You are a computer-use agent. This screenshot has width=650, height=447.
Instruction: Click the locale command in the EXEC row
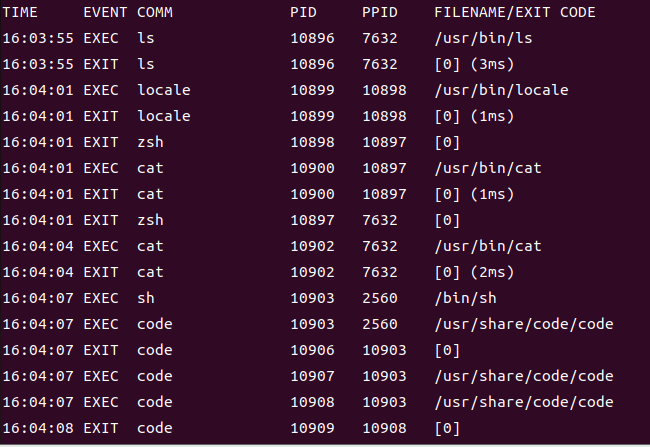coord(164,90)
